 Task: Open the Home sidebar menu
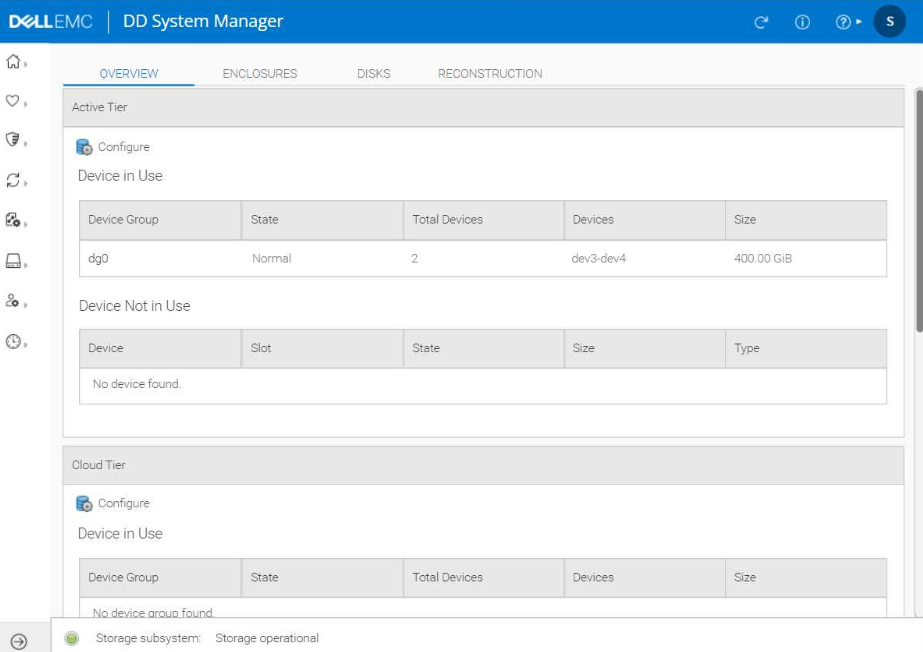14,62
